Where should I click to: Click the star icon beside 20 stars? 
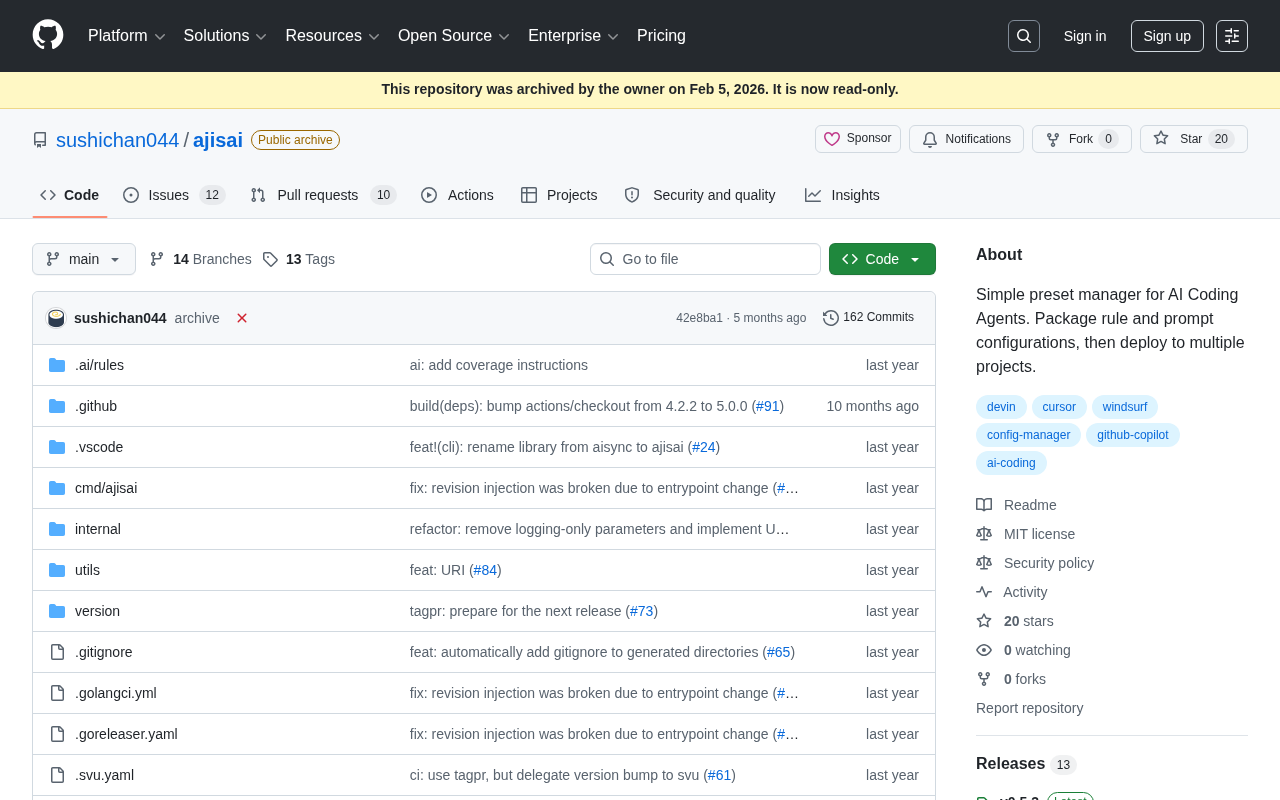[x=984, y=621]
